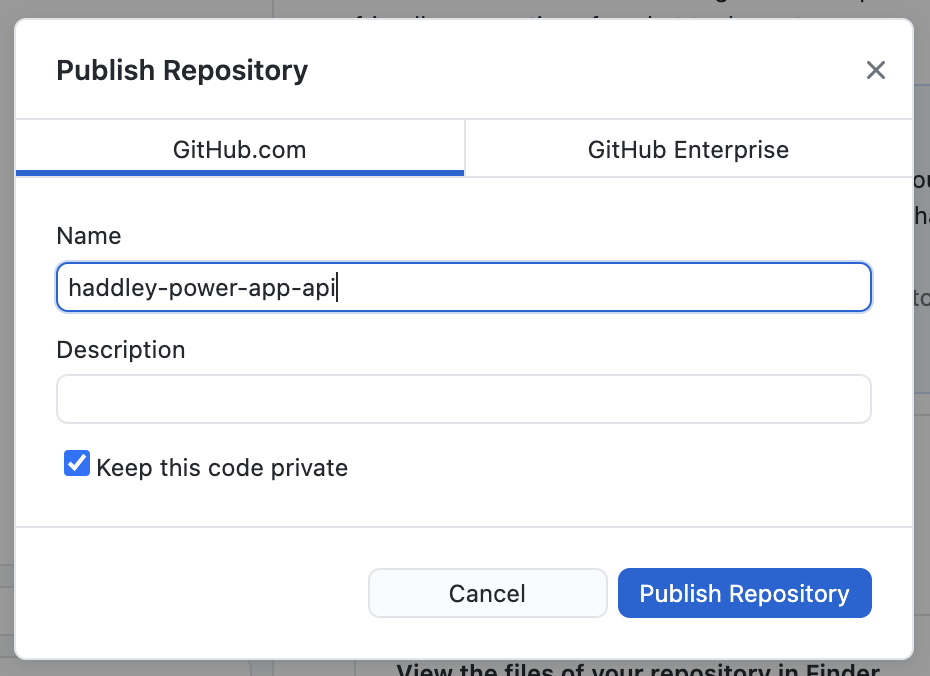Click the "Name" field label
The width and height of the screenshot is (930, 676).
click(x=89, y=236)
